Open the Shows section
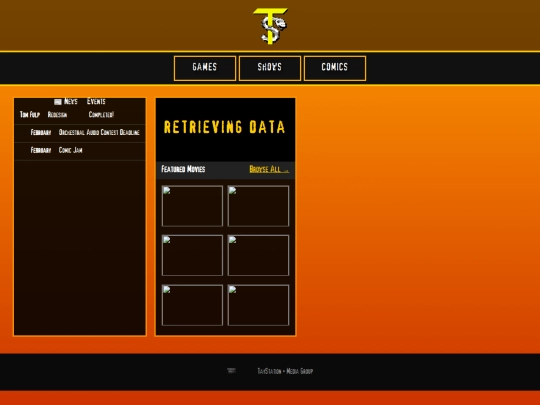Image resolution: width=540 pixels, height=405 pixels. [270, 68]
